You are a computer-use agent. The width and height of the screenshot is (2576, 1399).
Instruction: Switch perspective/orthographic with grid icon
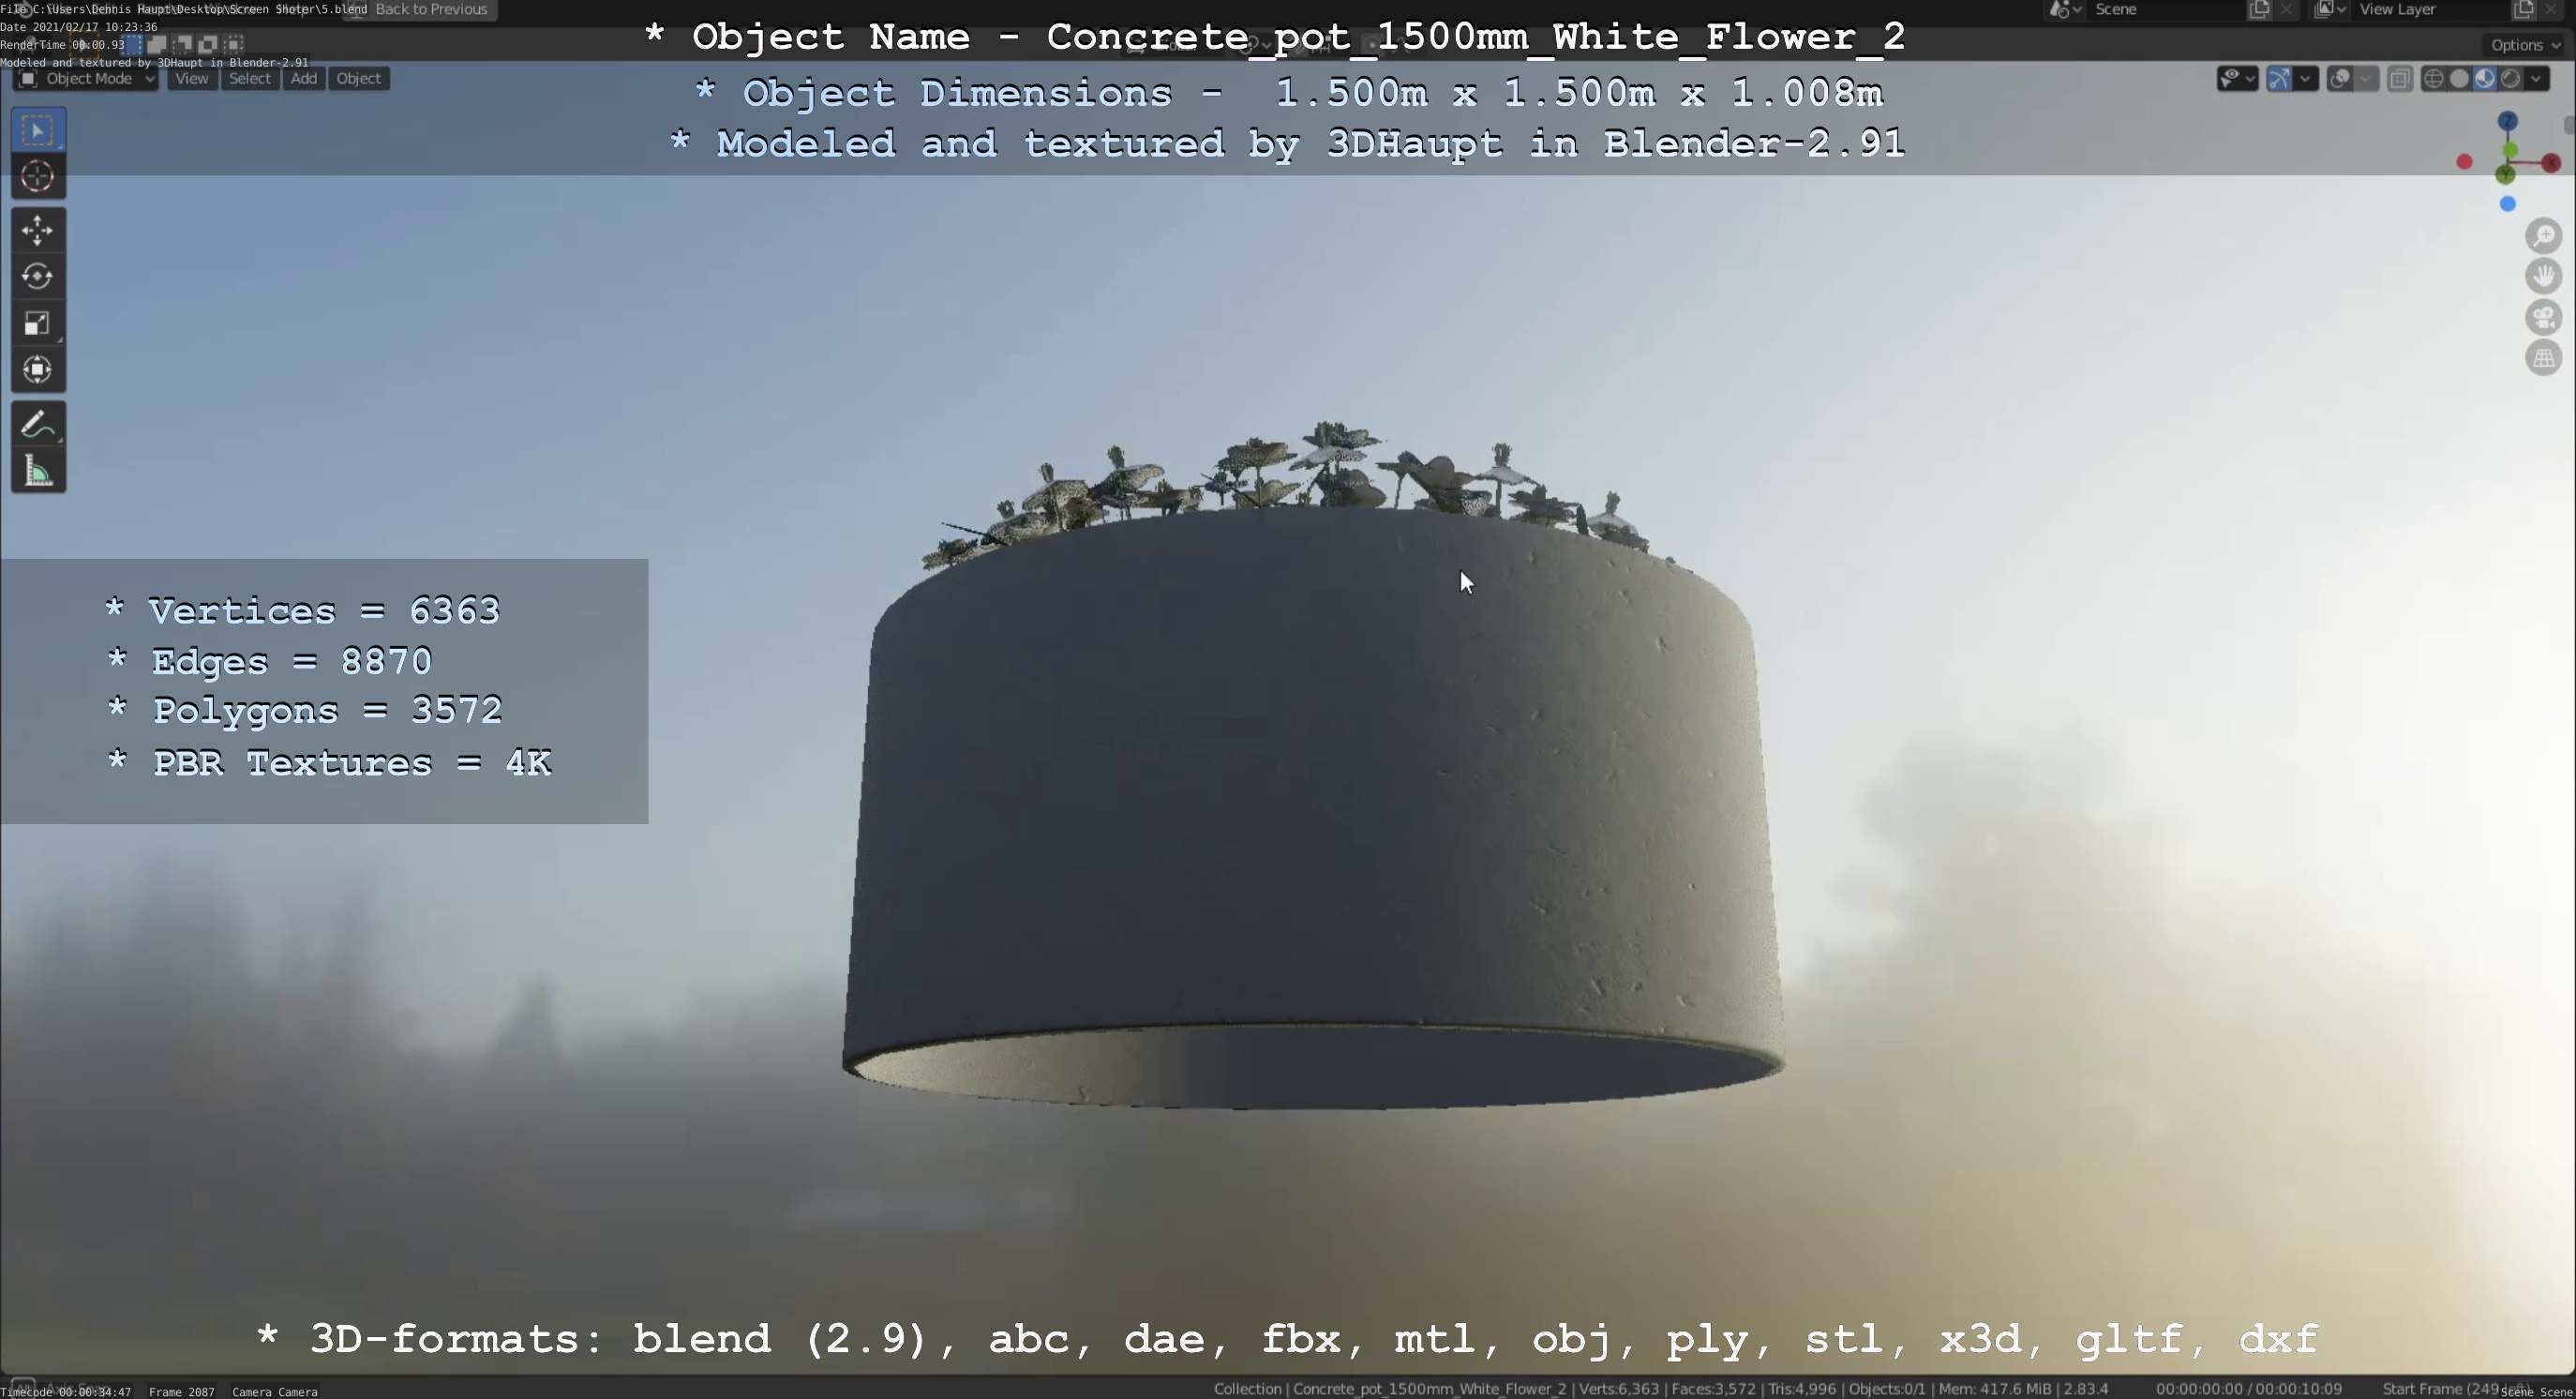[x=2543, y=358]
